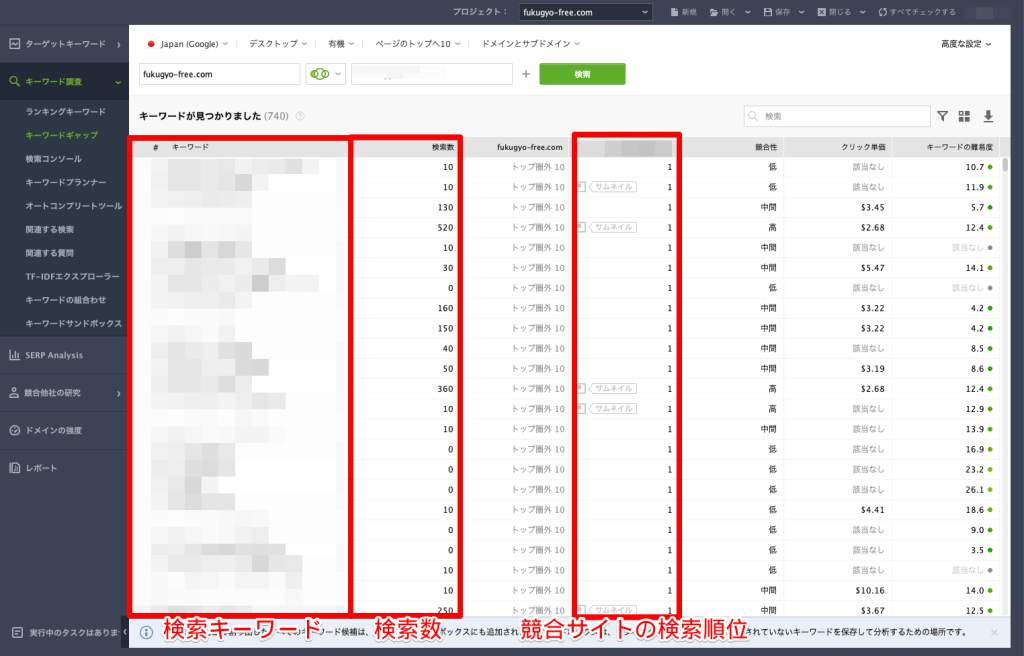Open the column layout grid icon
Image resolution: width=1024 pixels, height=656 pixels.
pyautogui.click(x=964, y=116)
